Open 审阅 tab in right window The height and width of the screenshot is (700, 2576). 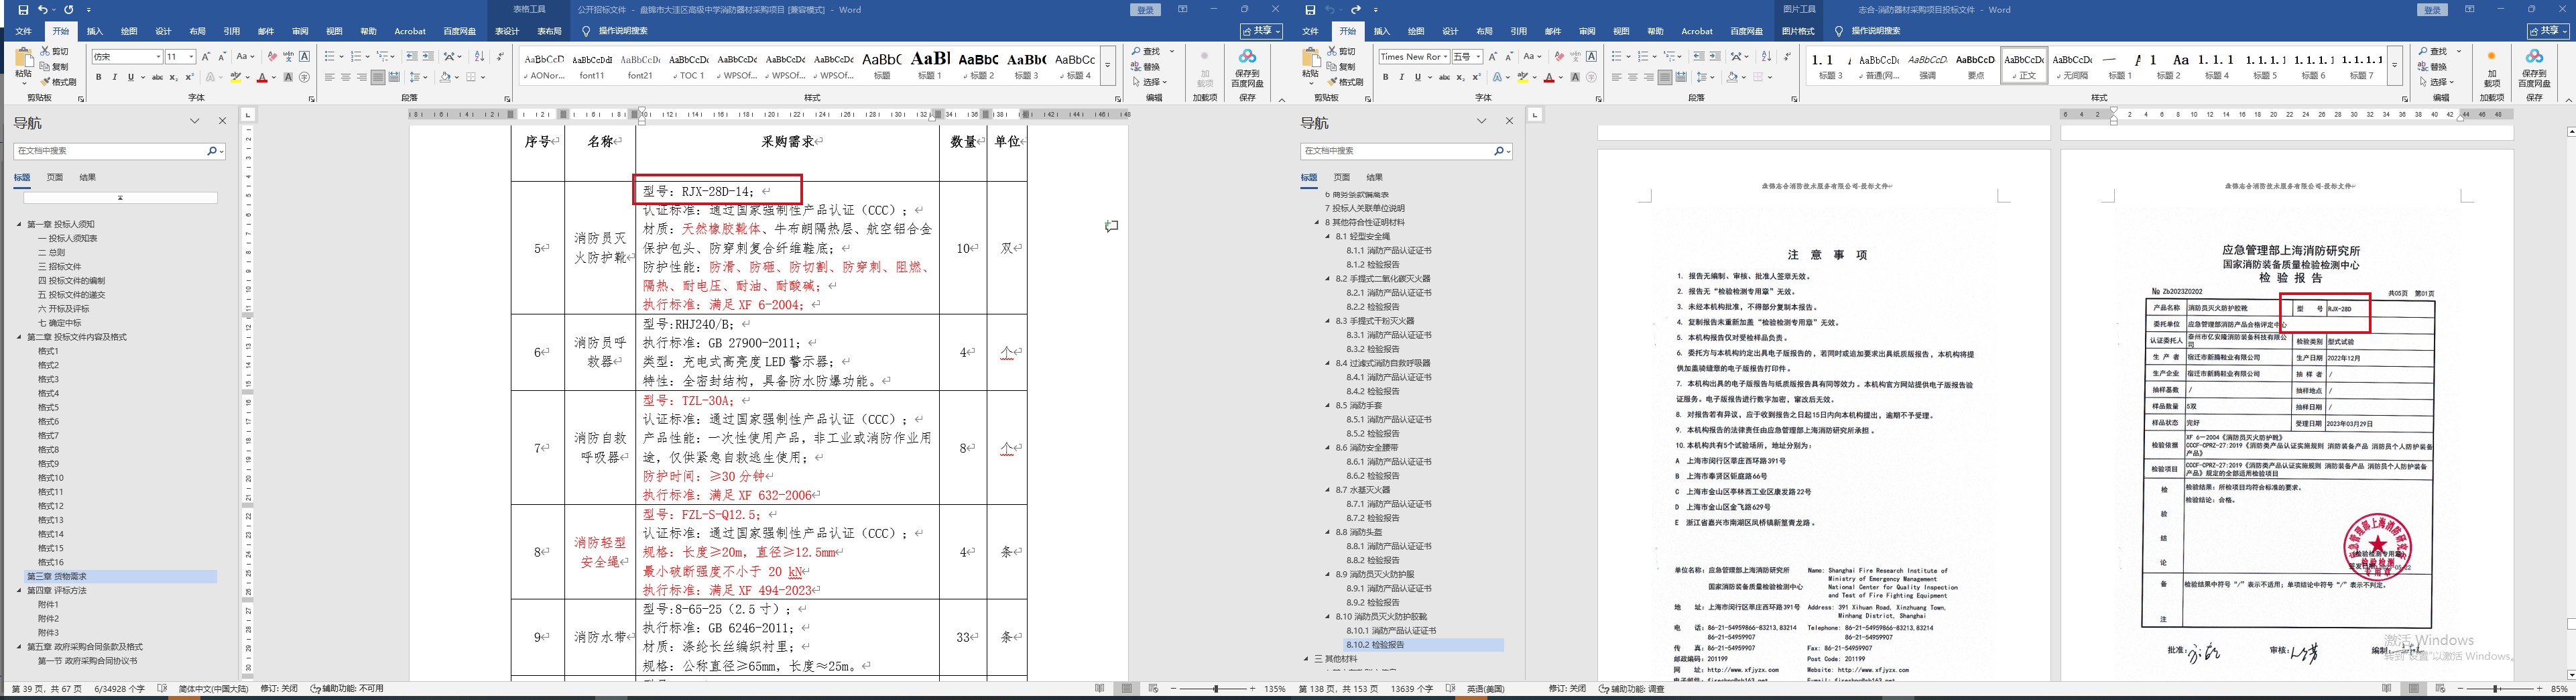click(x=1587, y=31)
